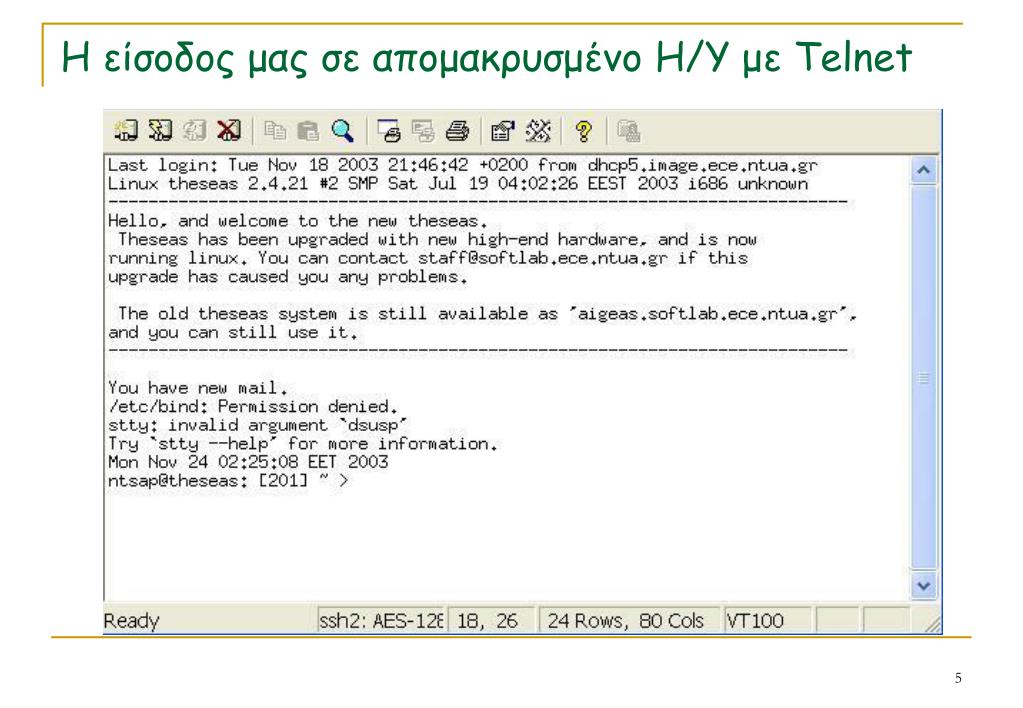1023x708 pixels.
Task: Click the 'ntsap@theseas: [201] ~ >' prompt line
Action: click(x=228, y=481)
